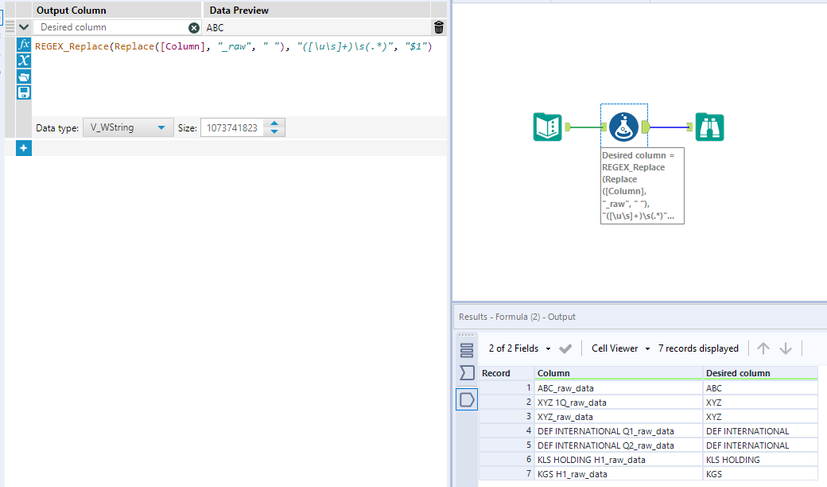Open the functions (fx) list
The image size is (827, 487).
click(24, 44)
